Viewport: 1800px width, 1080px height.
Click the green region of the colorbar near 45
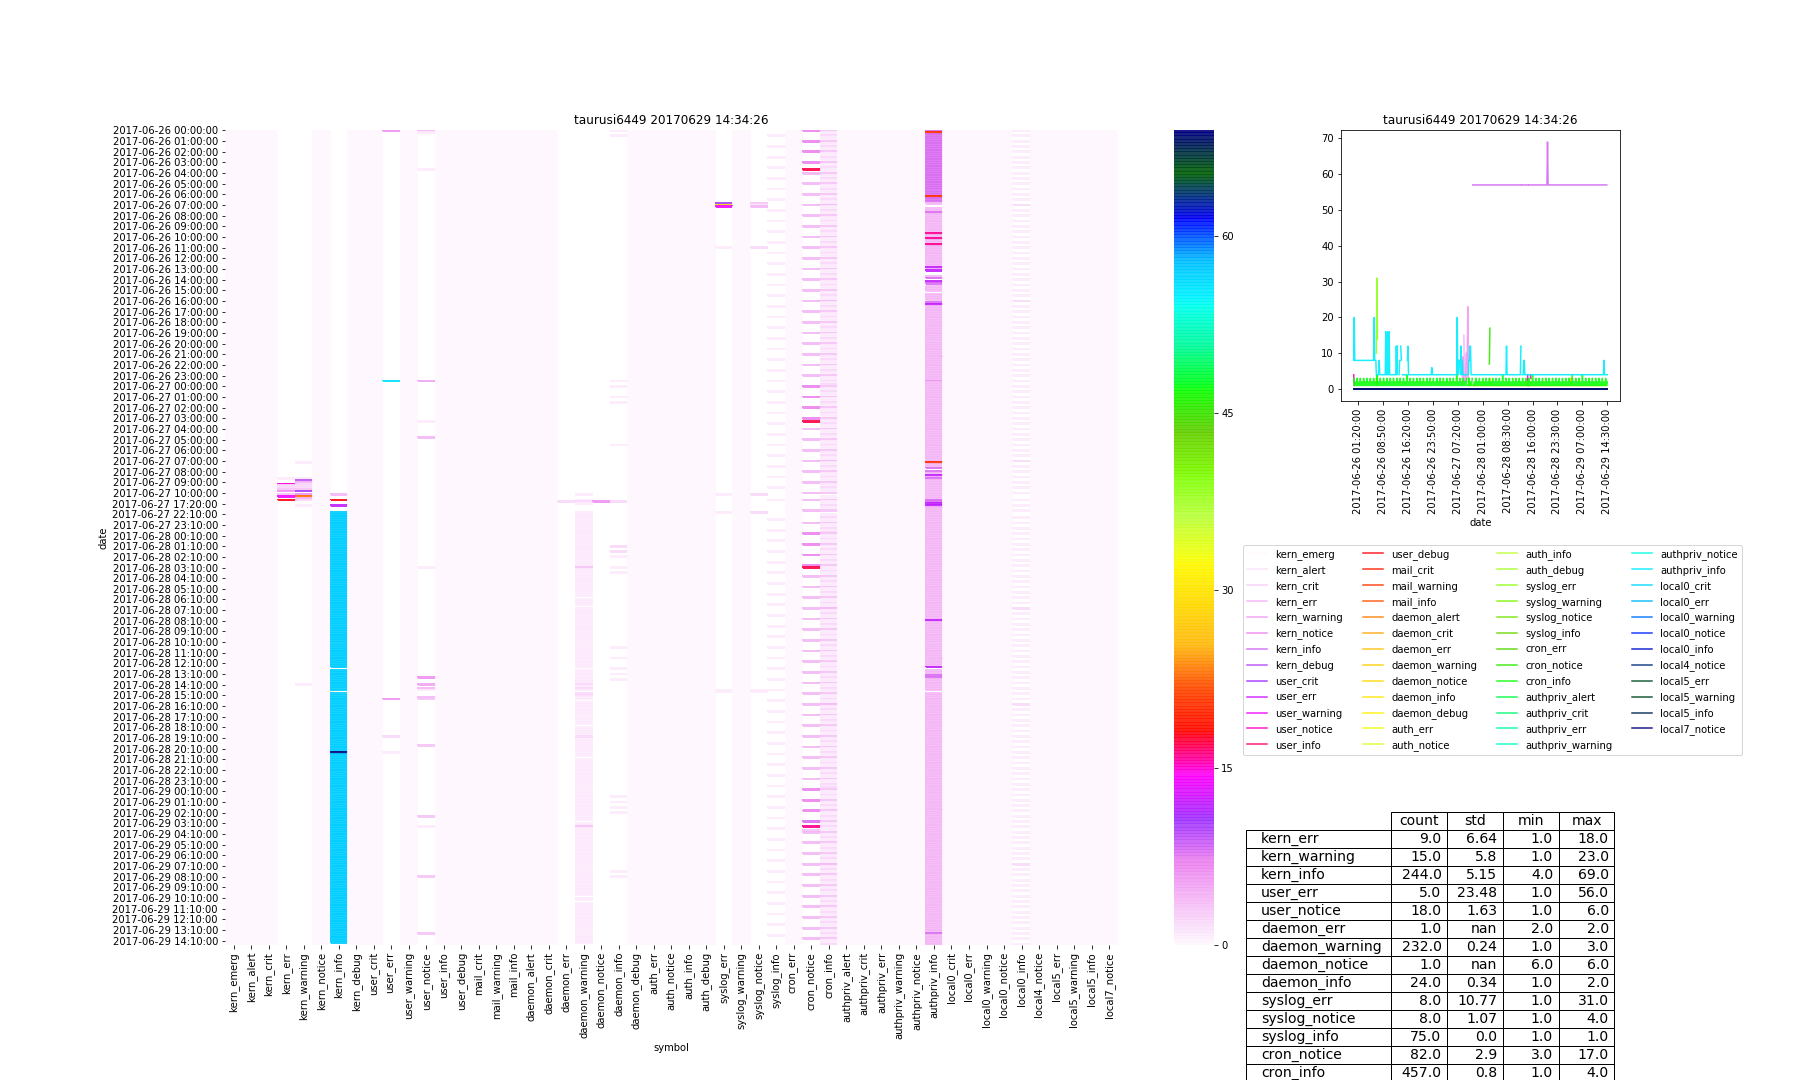pyautogui.click(x=1193, y=414)
